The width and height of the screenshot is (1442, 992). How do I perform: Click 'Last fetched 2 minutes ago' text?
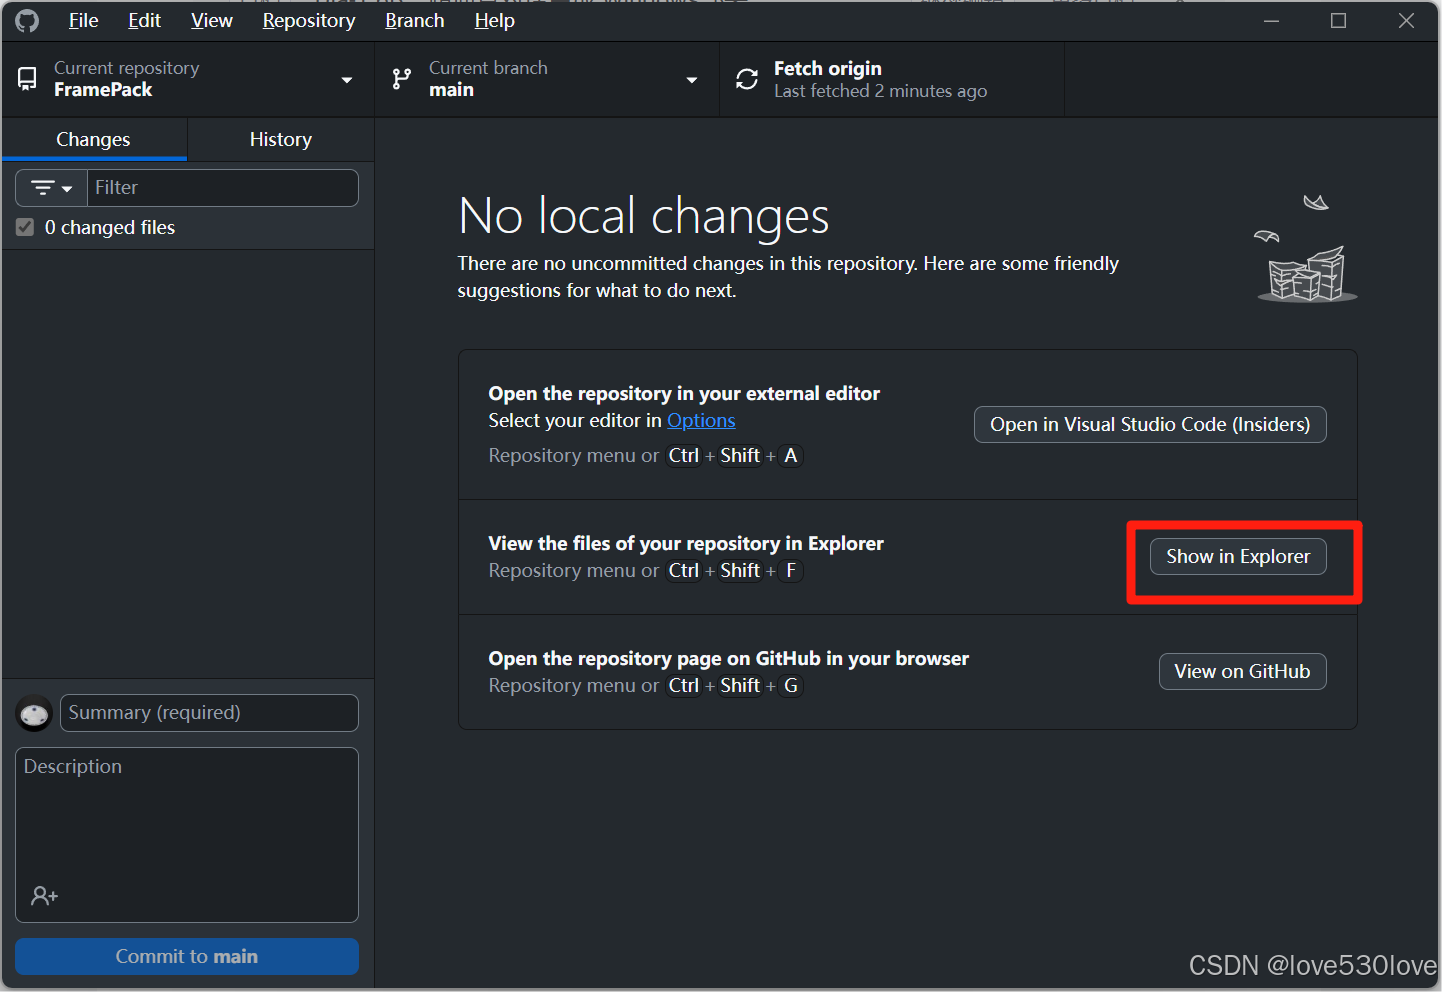(x=880, y=91)
